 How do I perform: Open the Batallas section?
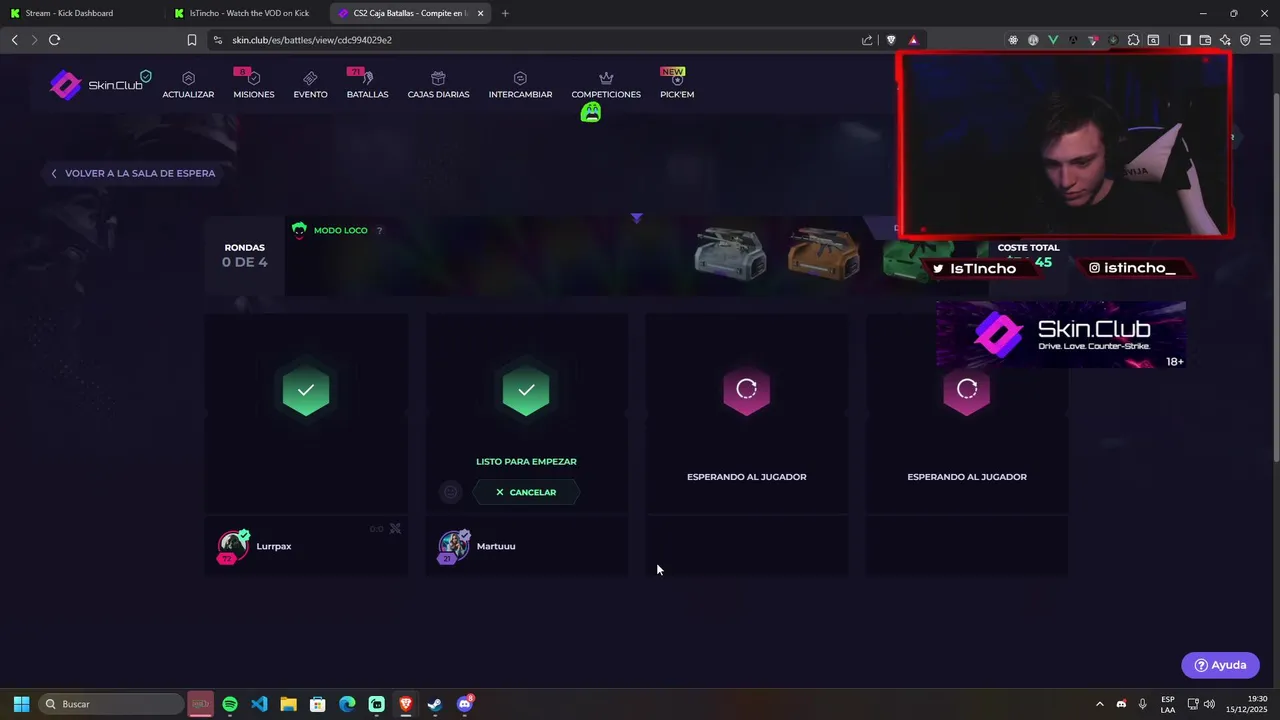click(x=367, y=85)
